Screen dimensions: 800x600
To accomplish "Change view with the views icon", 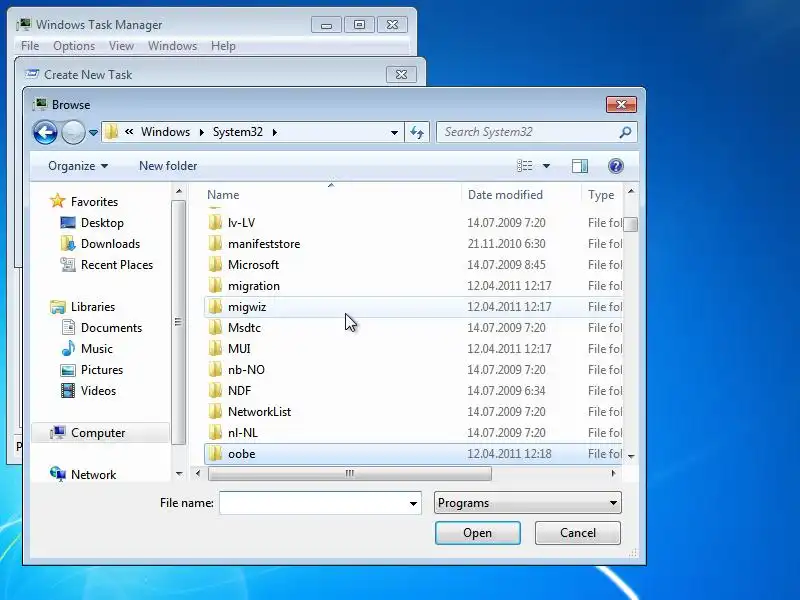I will pyautogui.click(x=524, y=166).
